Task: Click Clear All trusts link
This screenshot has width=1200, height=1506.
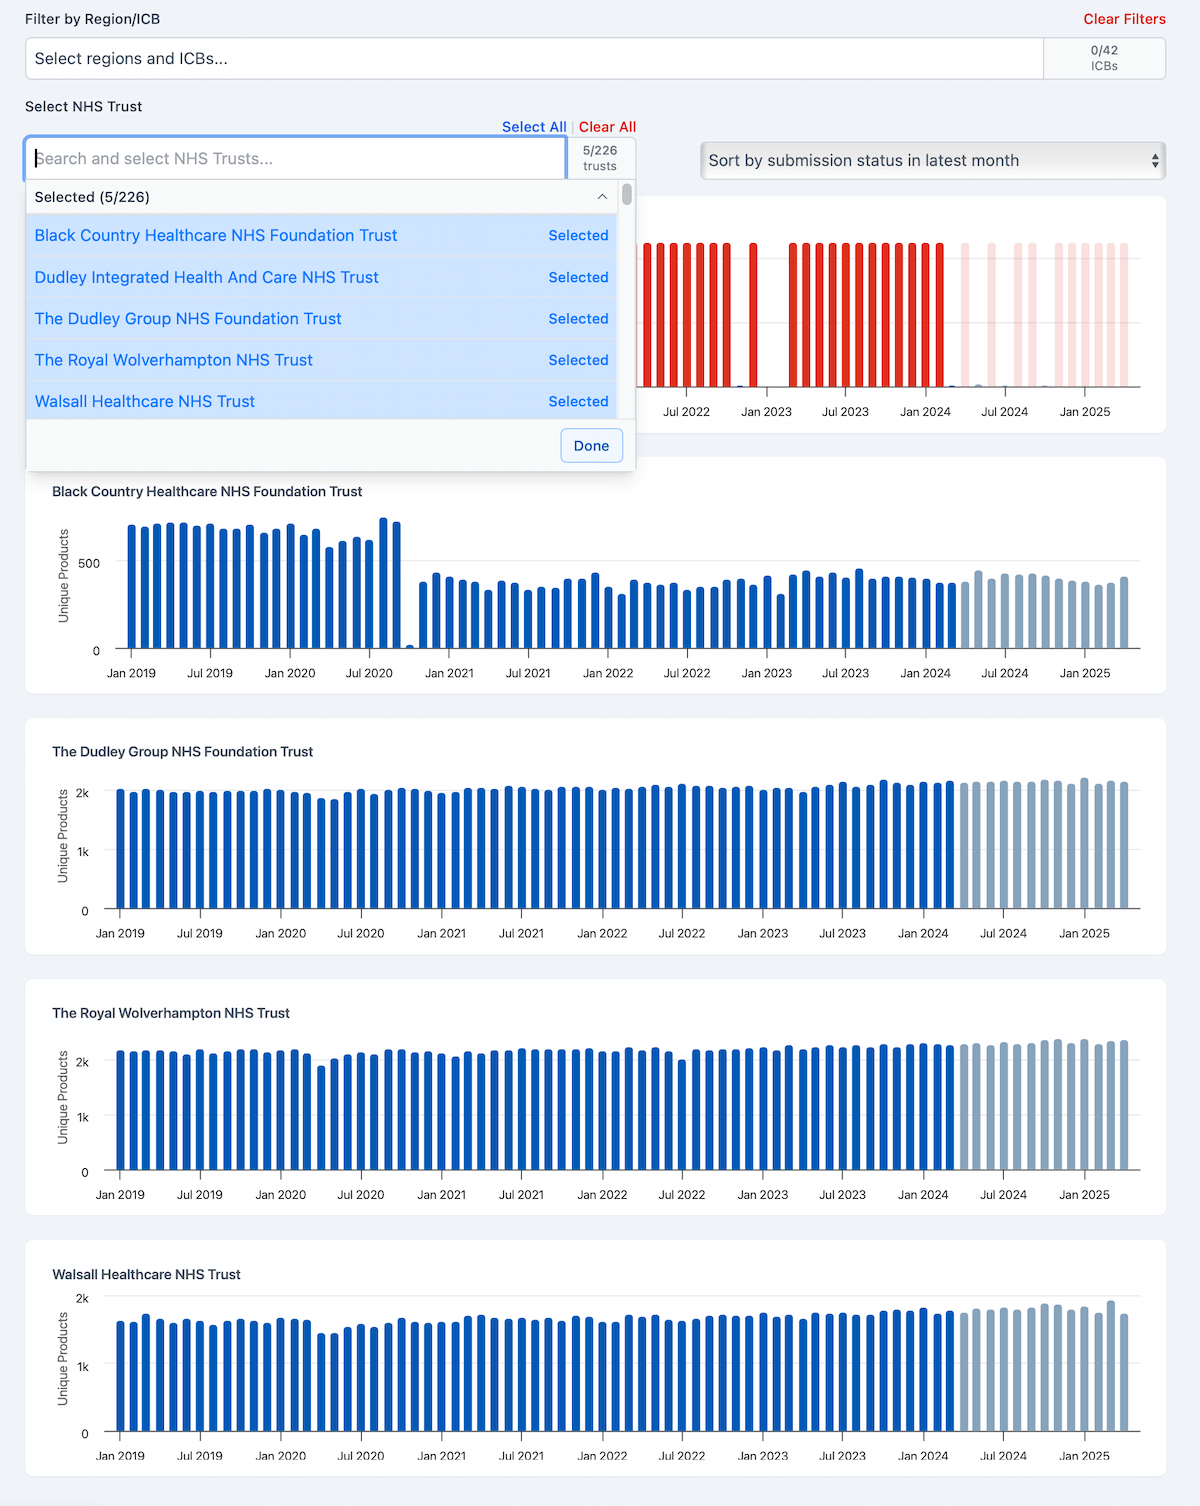Action: point(607,127)
